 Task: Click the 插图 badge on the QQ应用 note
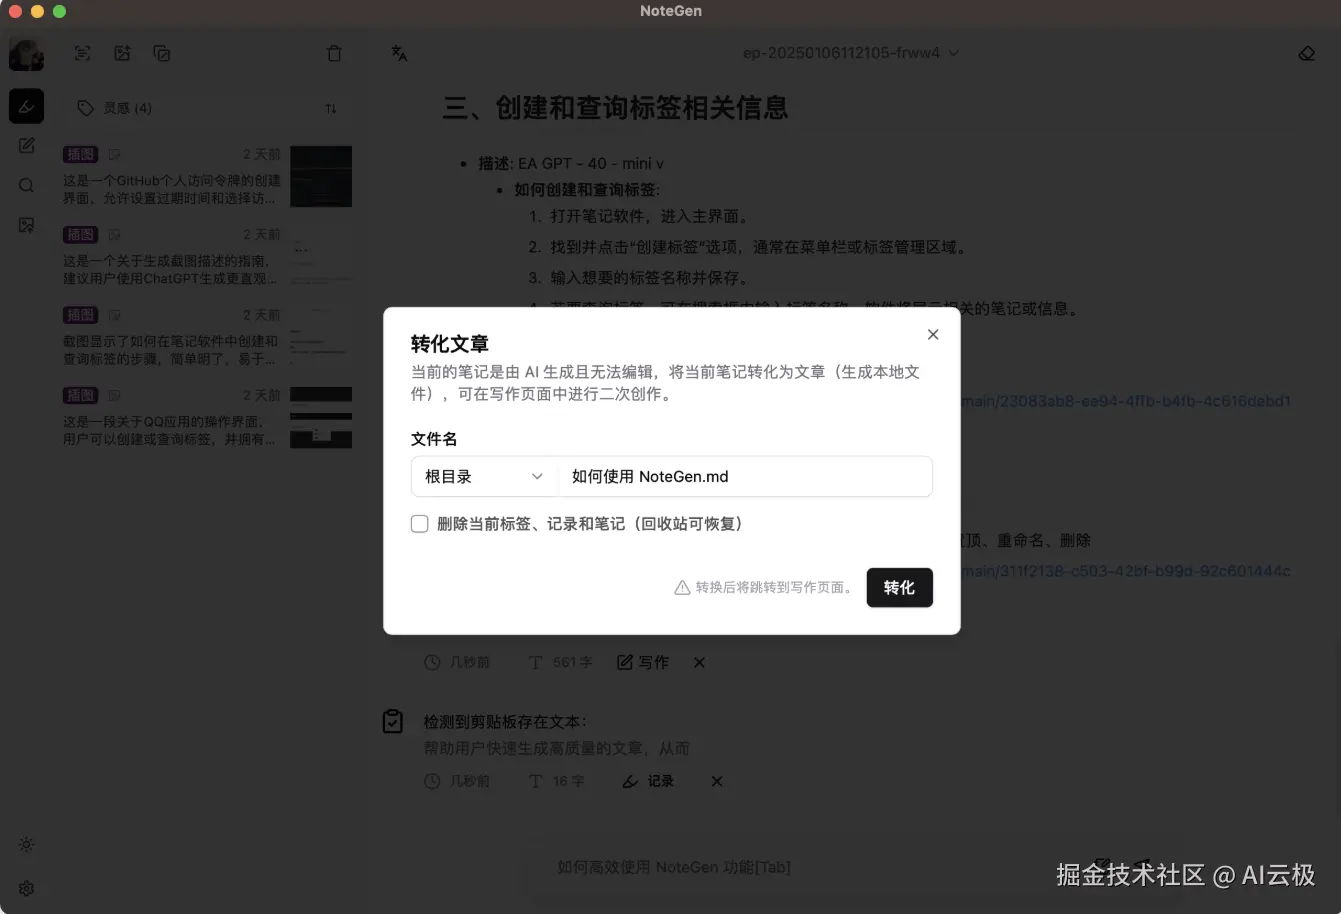point(80,396)
